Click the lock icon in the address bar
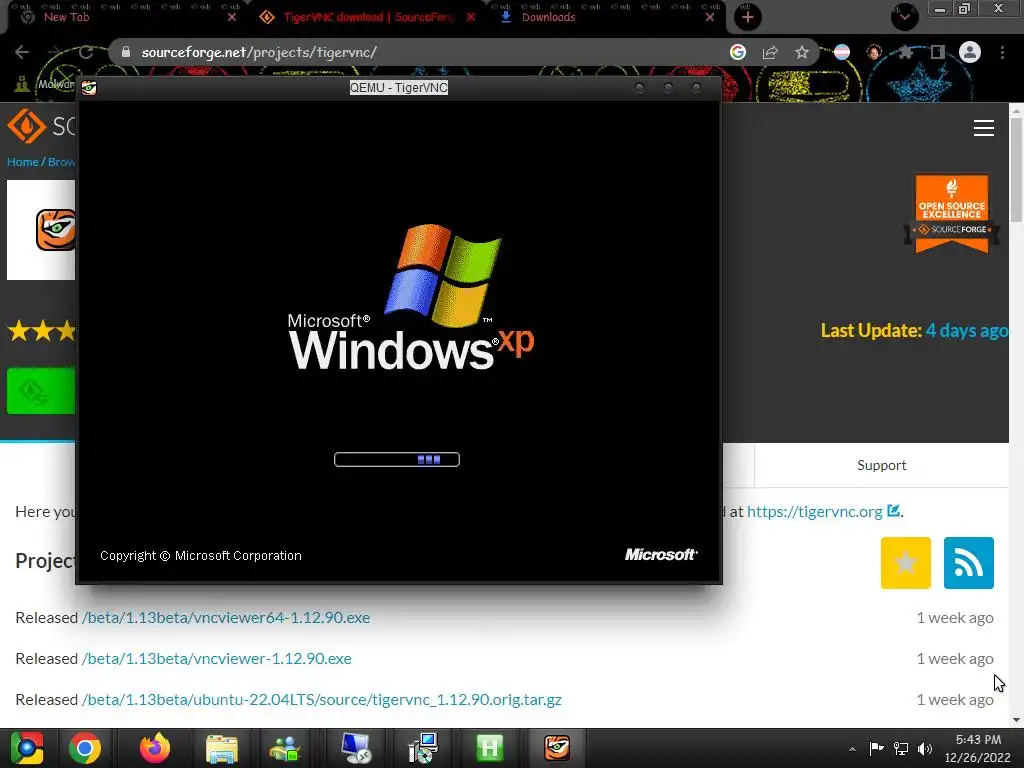 pyautogui.click(x=126, y=52)
